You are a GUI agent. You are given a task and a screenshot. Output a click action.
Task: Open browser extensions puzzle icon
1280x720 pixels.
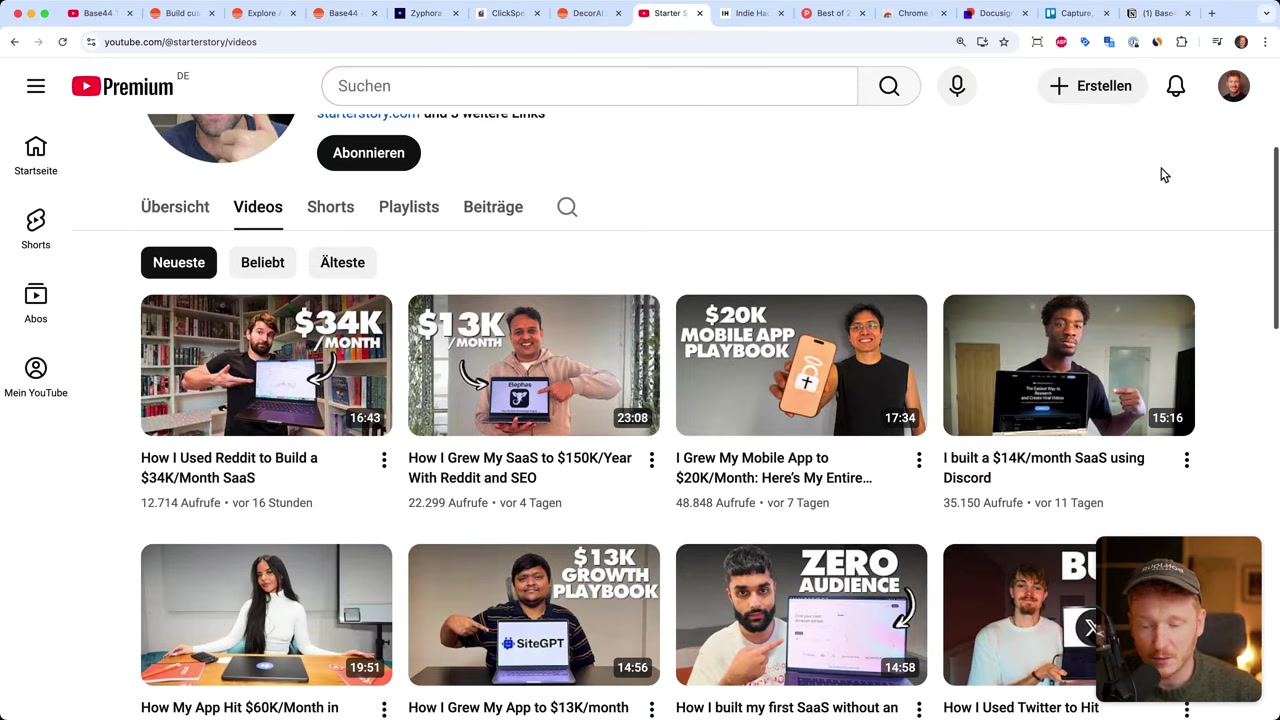tap(1182, 42)
